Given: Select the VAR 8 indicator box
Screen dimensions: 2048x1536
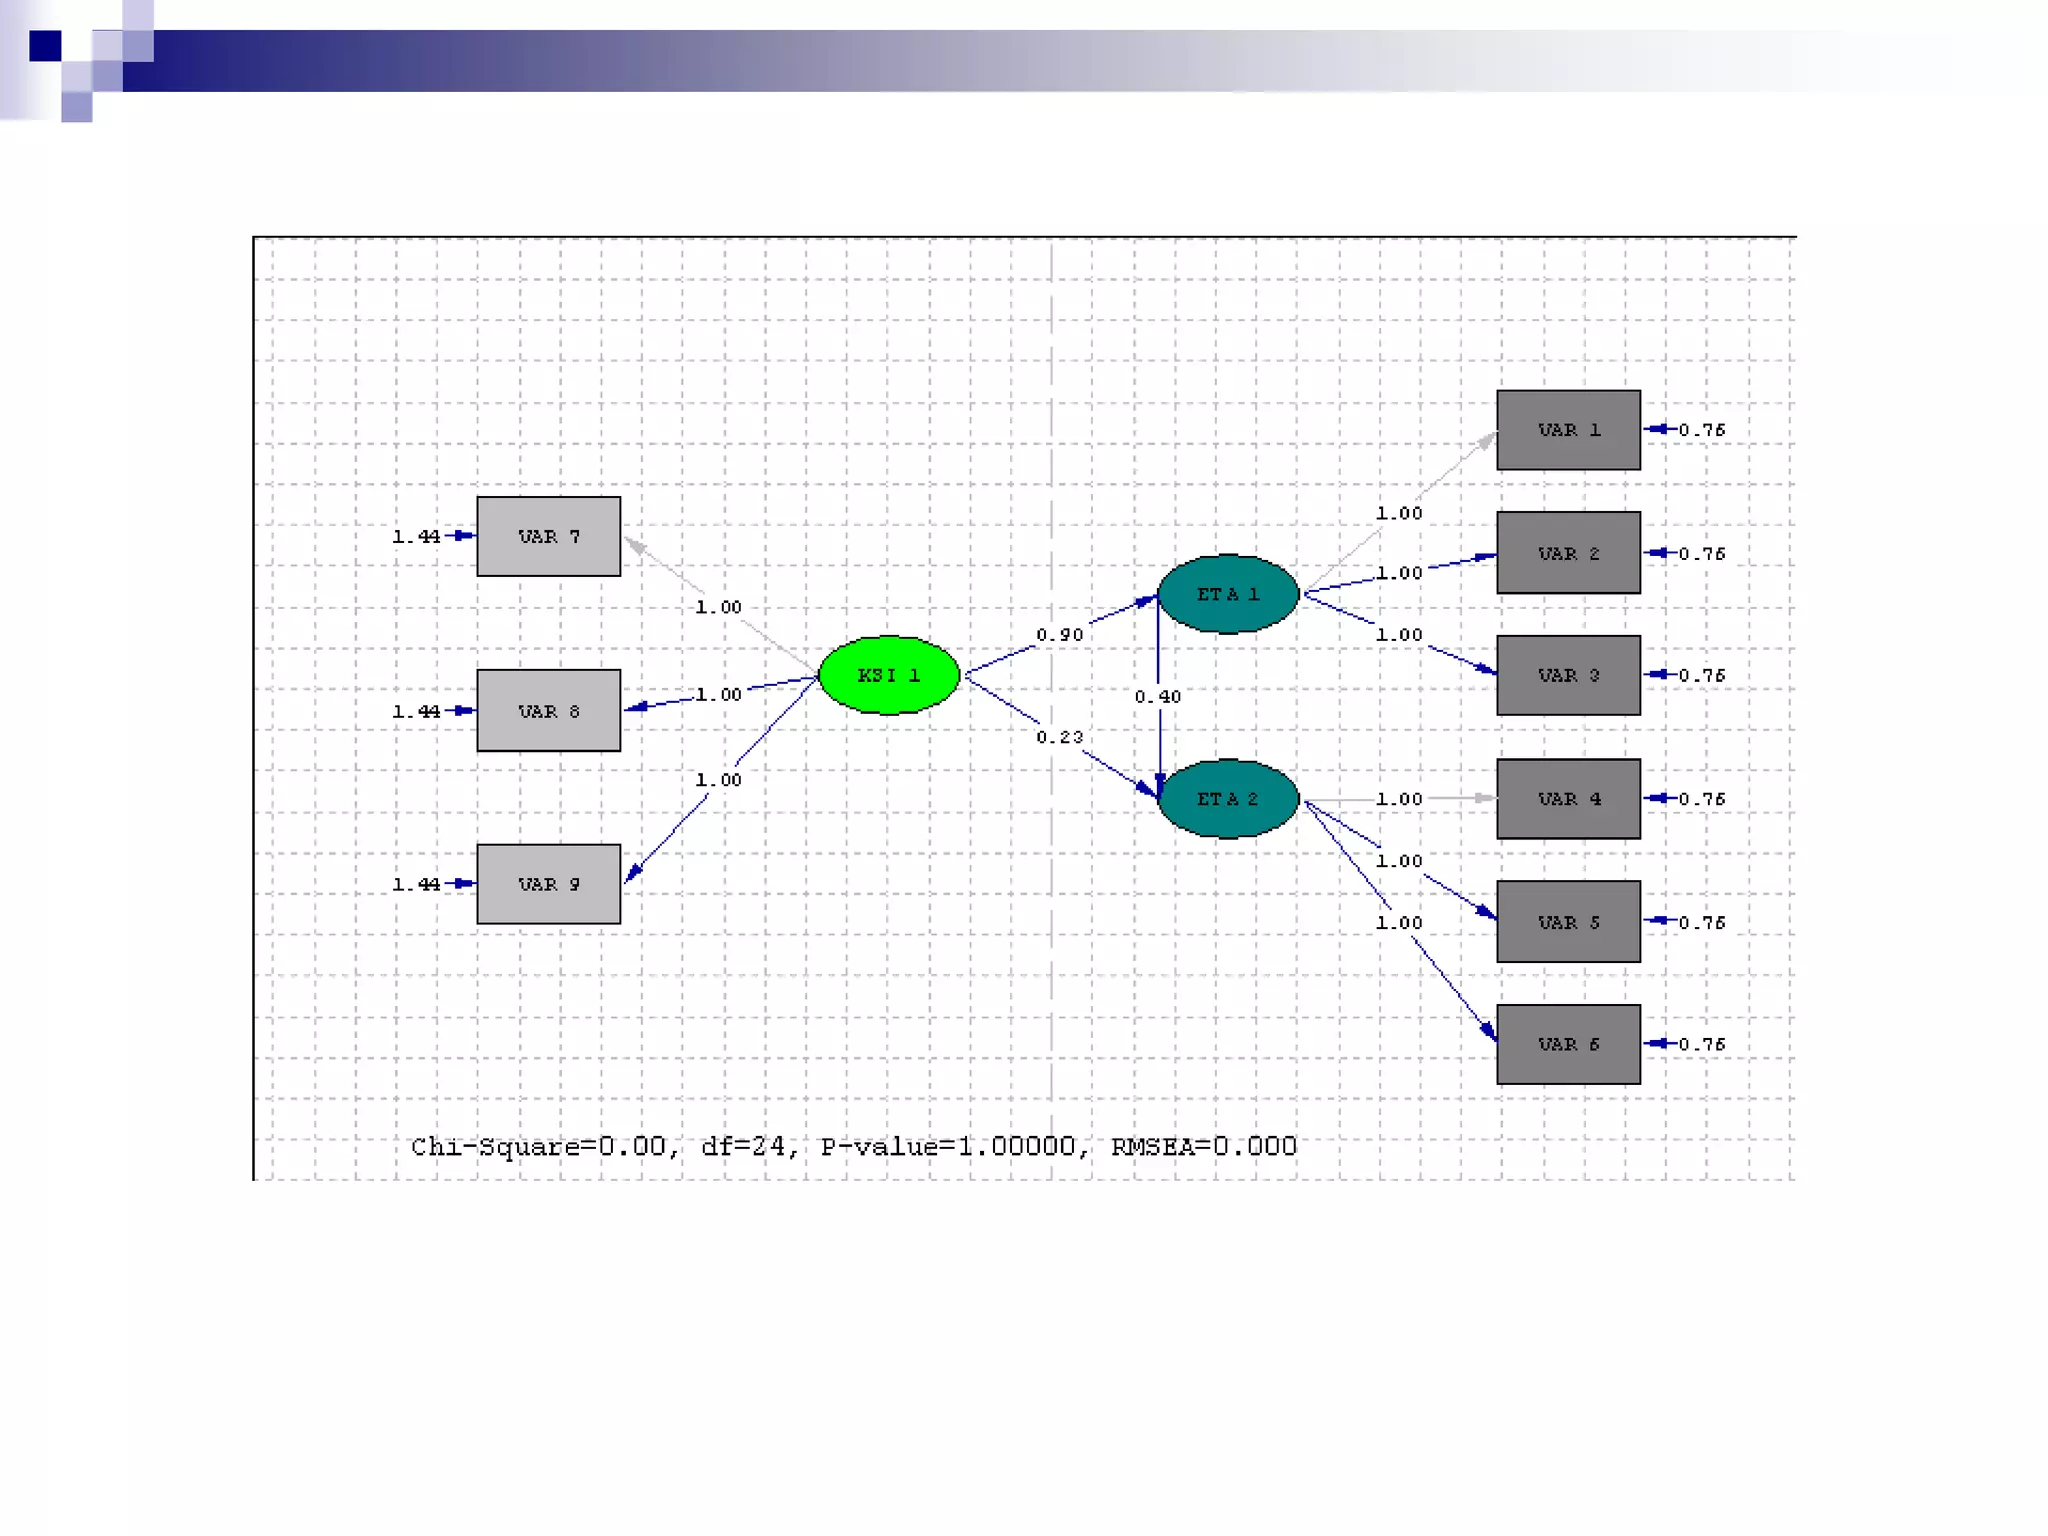Looking at the screenshot, I should tap(548, 711).
